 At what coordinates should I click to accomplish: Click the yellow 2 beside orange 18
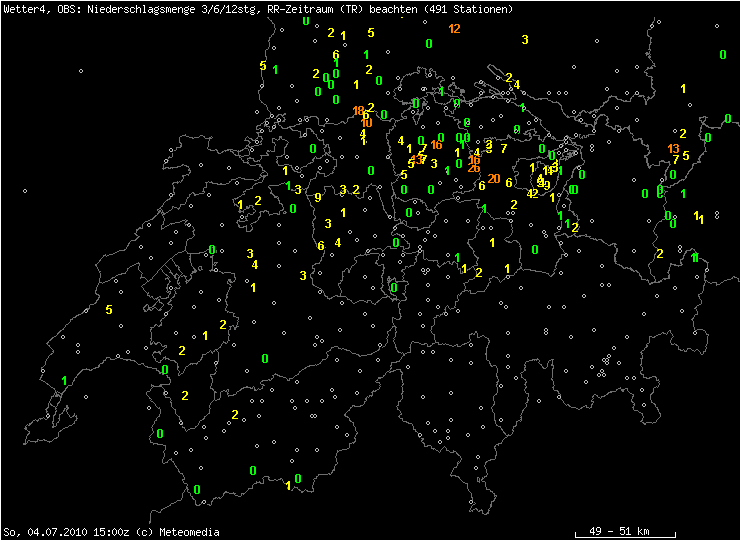[371, 107]
